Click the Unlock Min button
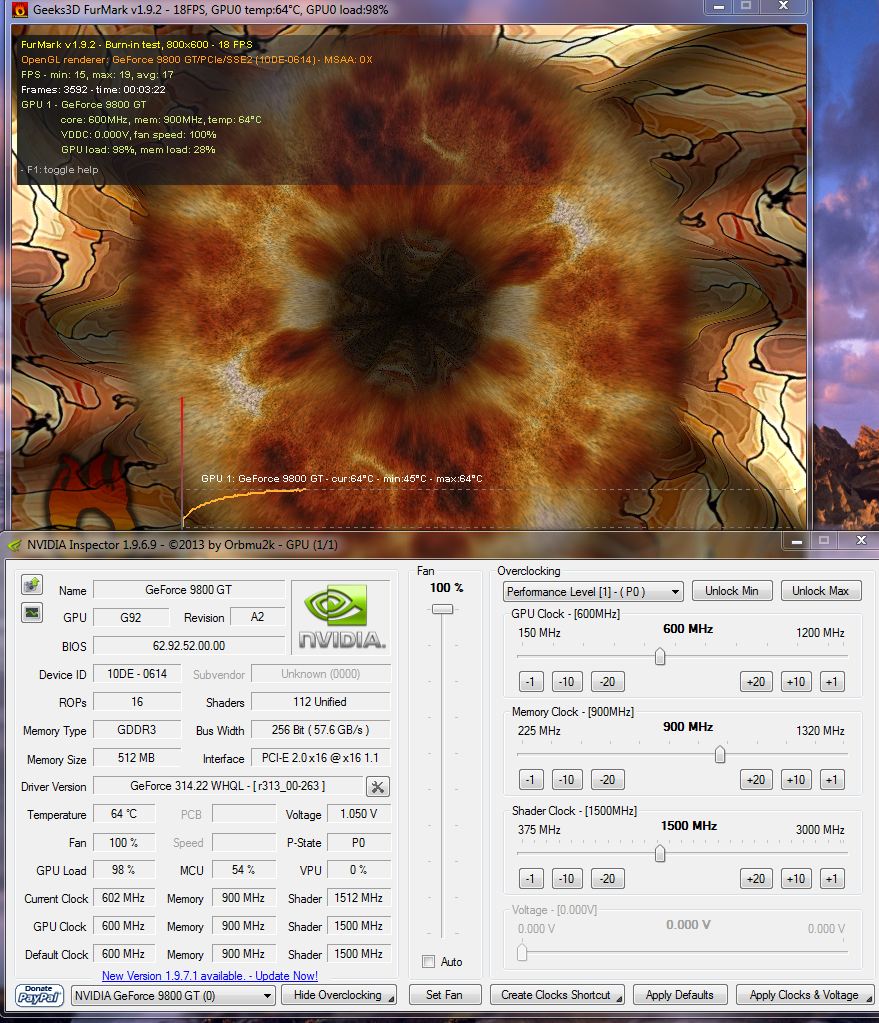Image resolution: width=879 pixels, height=1023 pixels. point(732,591)
